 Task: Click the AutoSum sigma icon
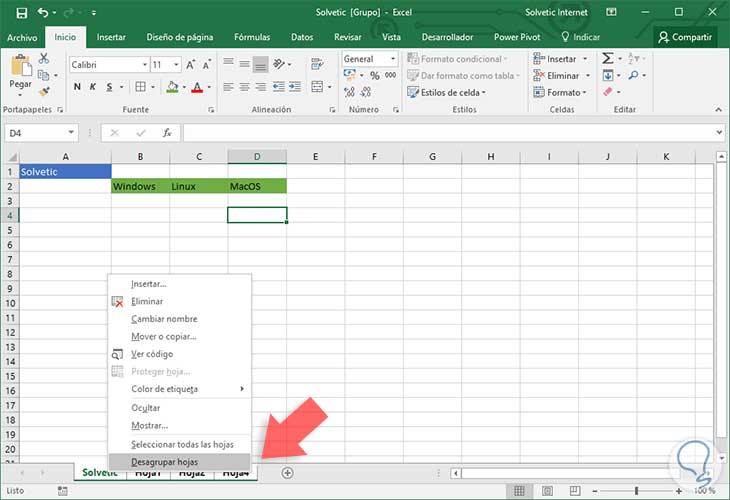pyautogui.click(x=608, y=58)
